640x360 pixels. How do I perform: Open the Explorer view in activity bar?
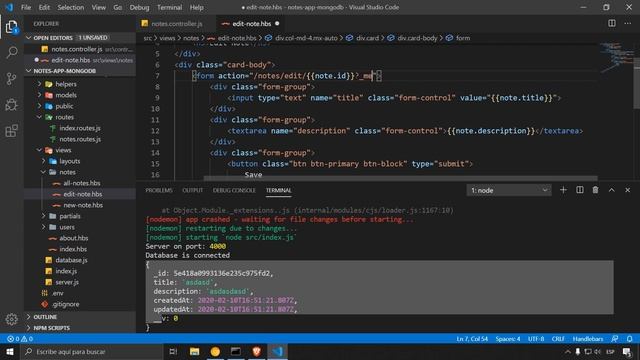tap(11, 27)
